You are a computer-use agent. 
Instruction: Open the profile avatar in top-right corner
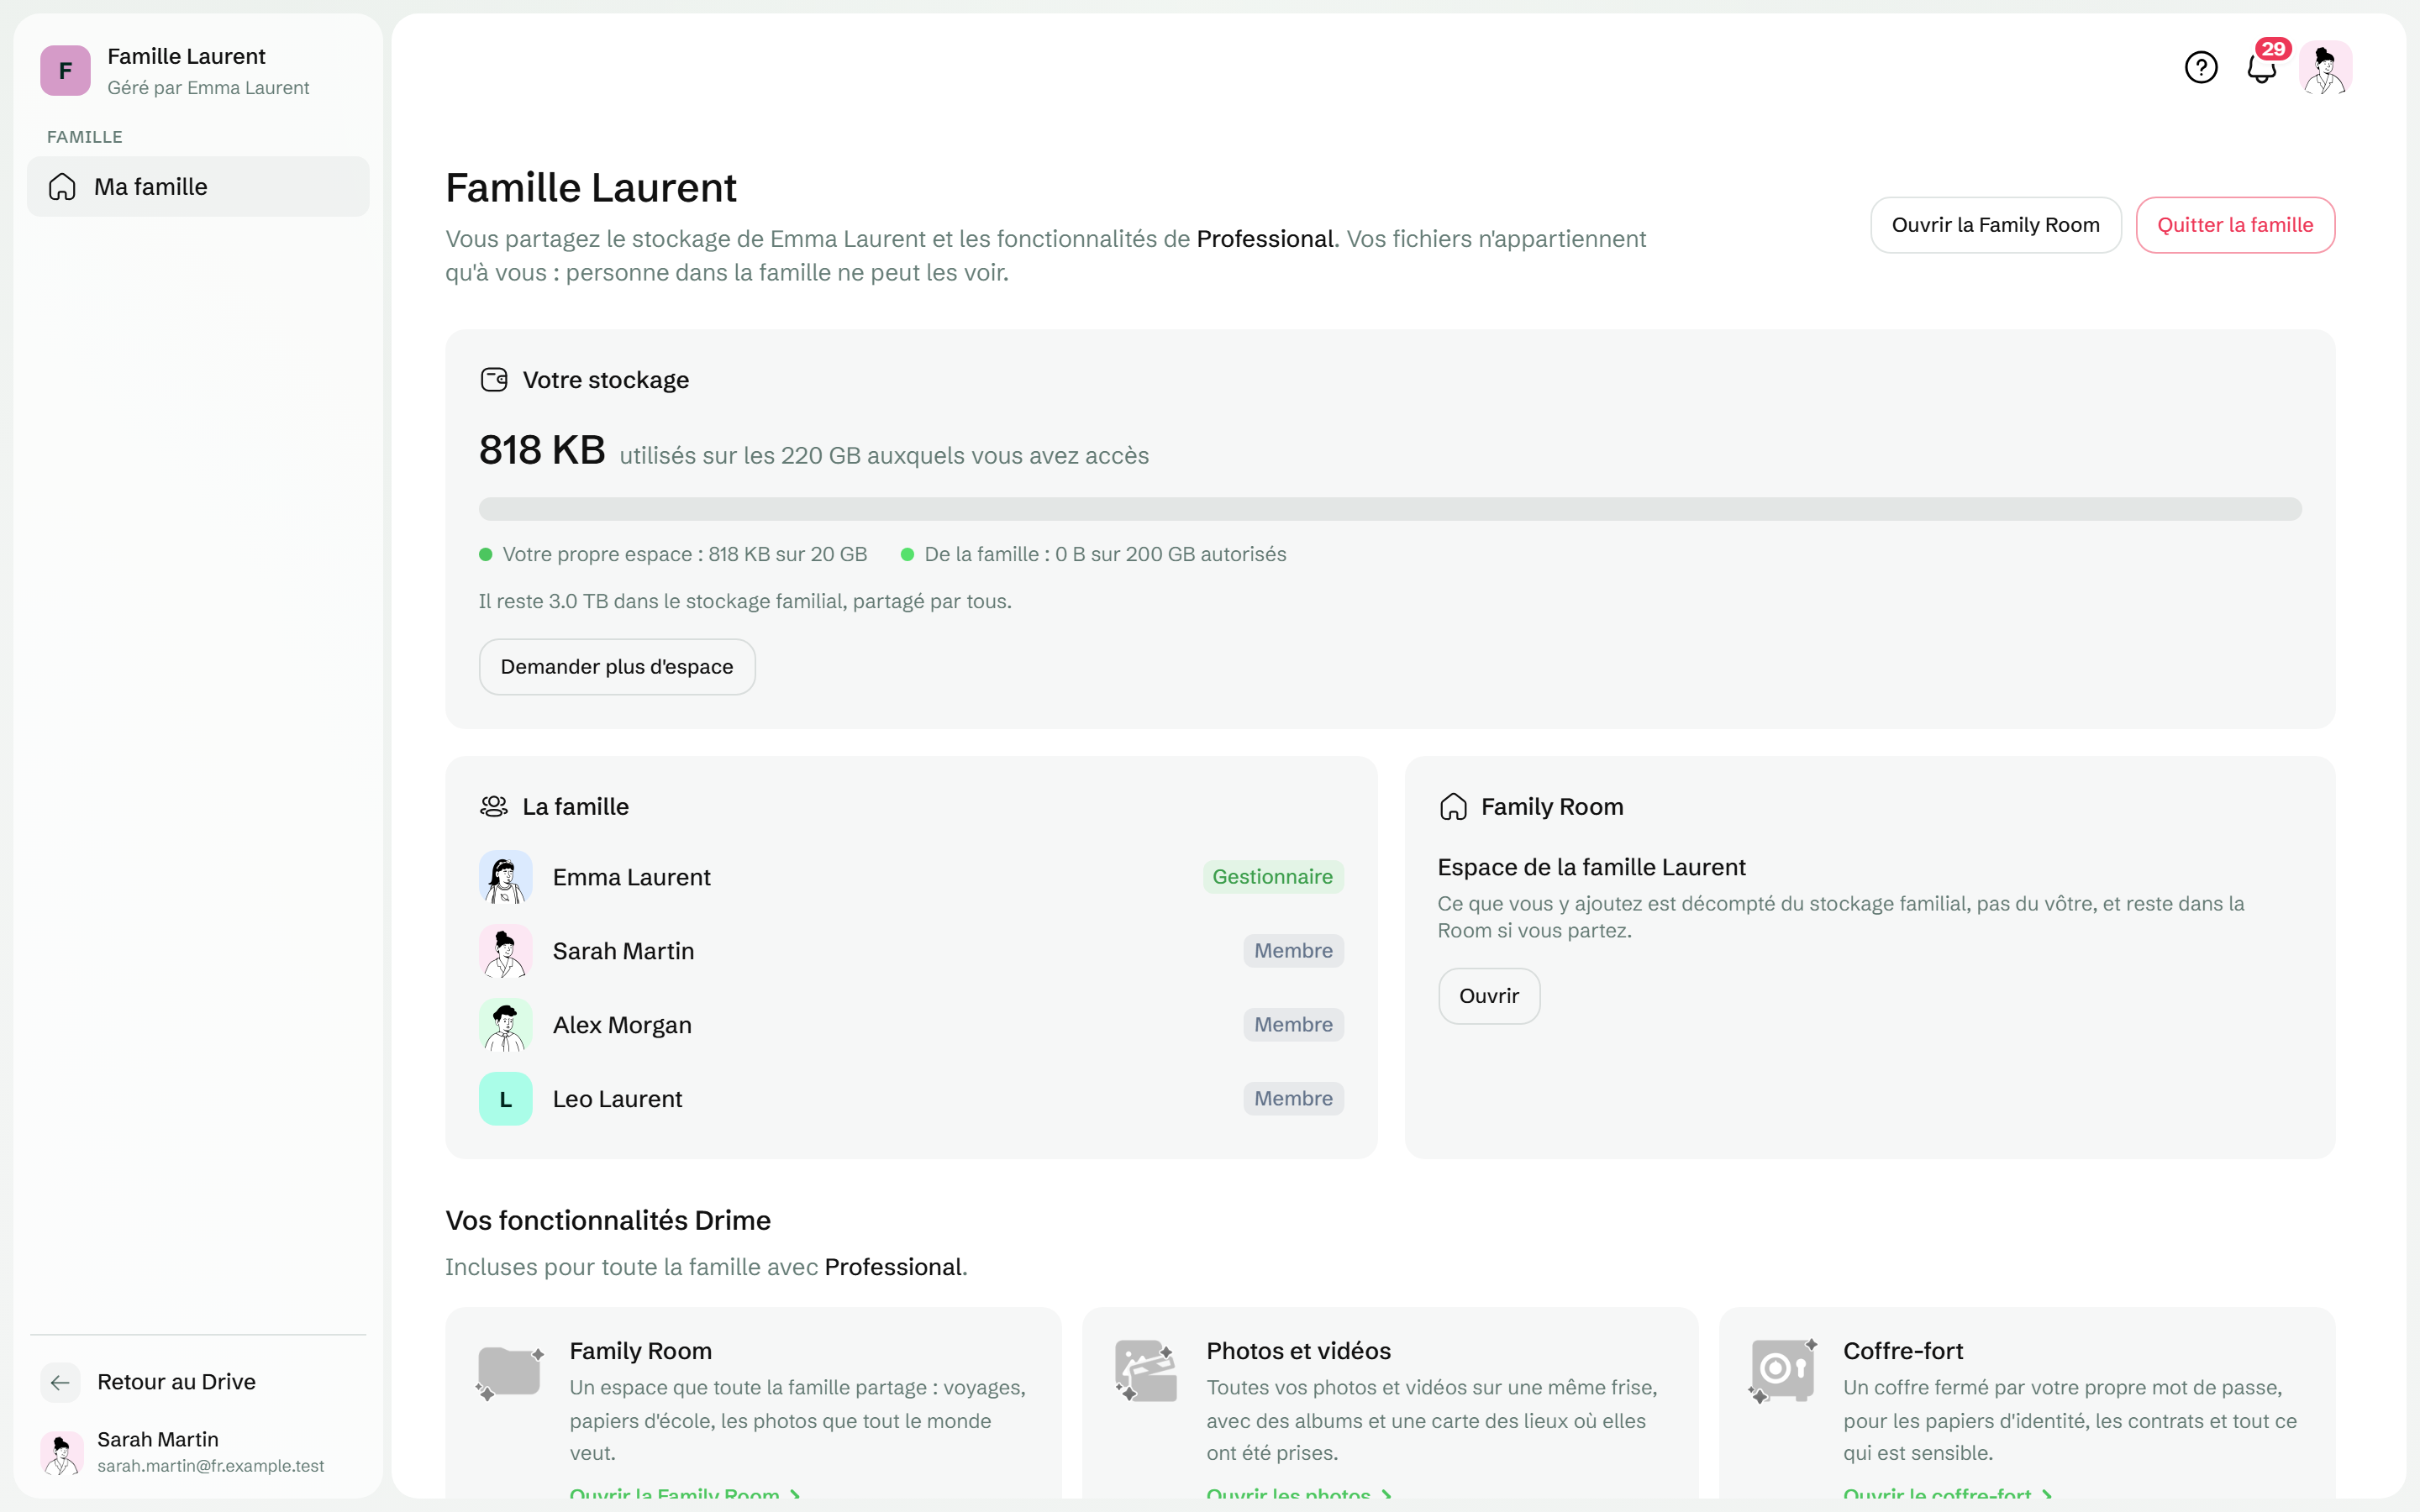tap(2325, 67)
